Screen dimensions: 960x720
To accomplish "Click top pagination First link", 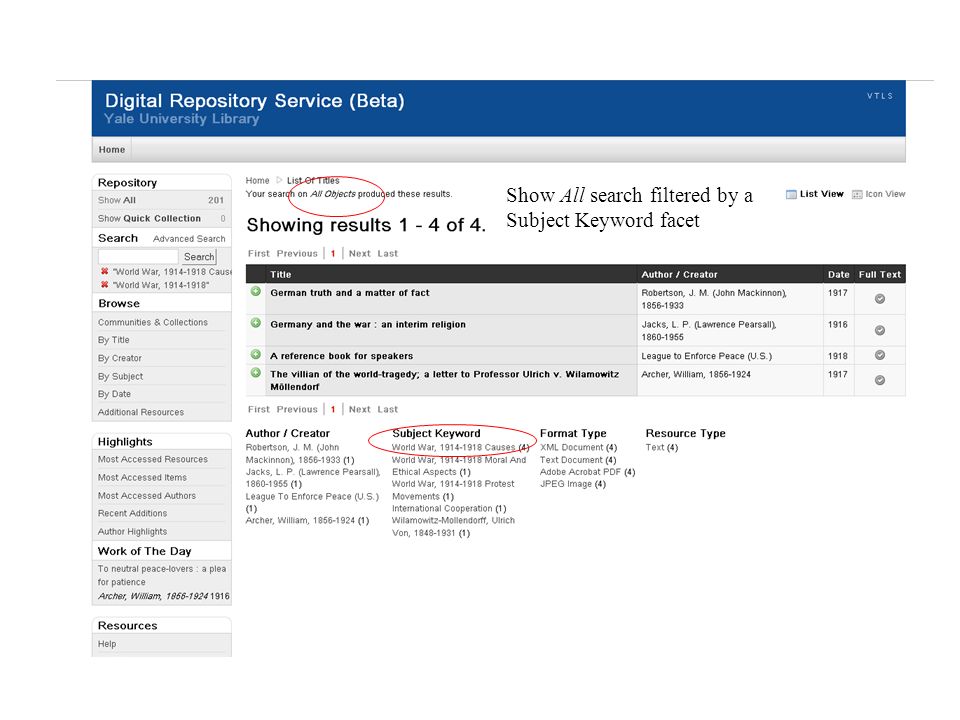I will coord(258,253).
